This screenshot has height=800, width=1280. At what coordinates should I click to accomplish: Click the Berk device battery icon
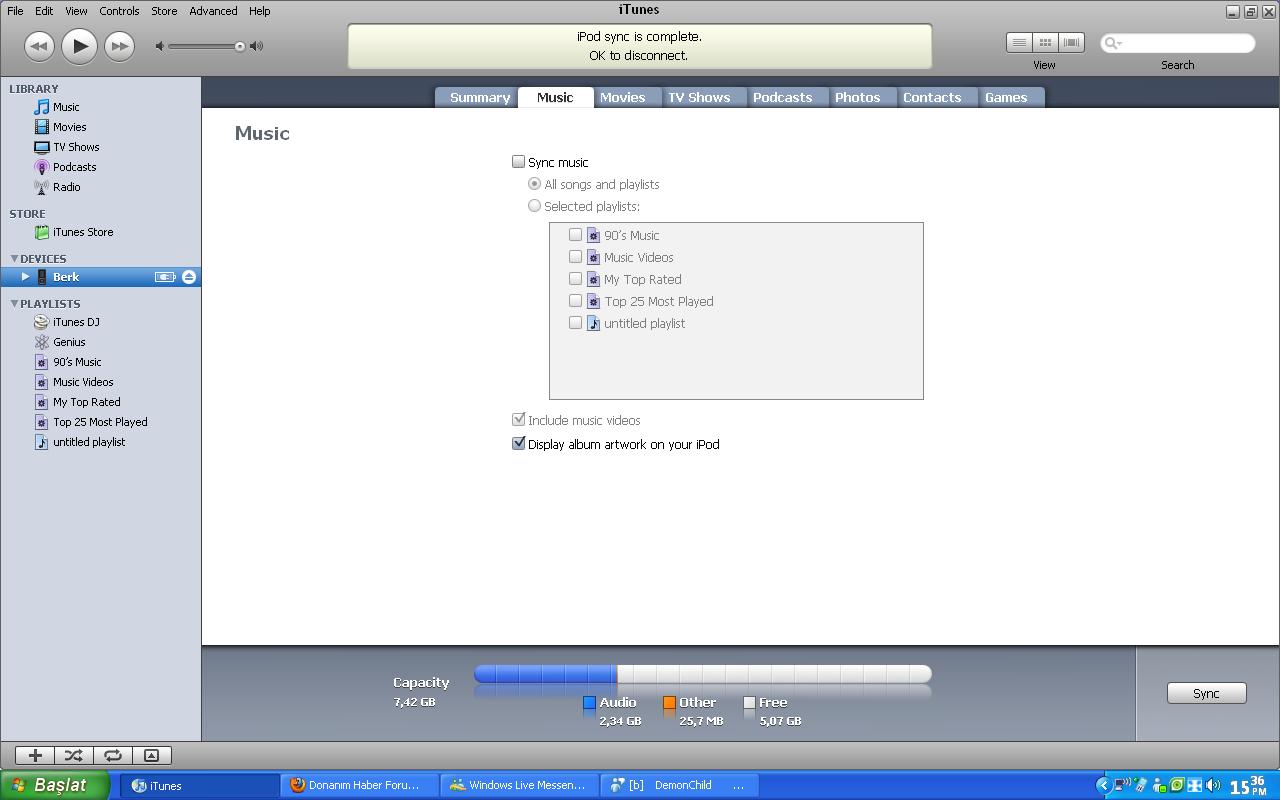coord(165,277)
